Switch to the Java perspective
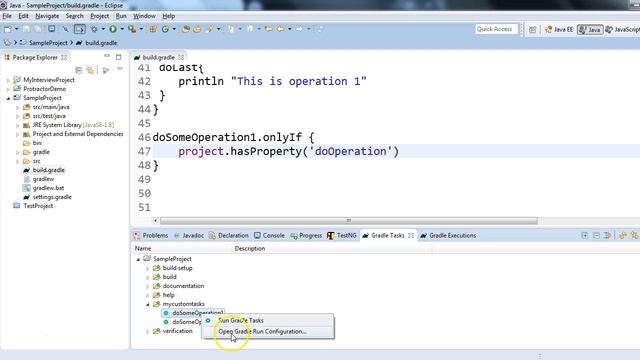 590,29
